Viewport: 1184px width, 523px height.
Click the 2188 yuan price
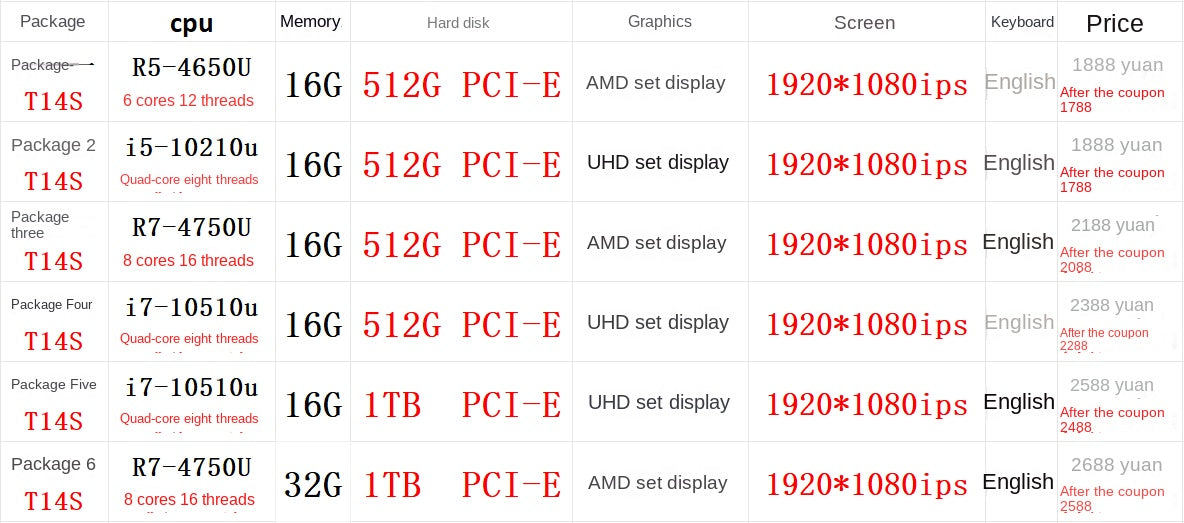pyautogui.click(x=1111, y=225)
